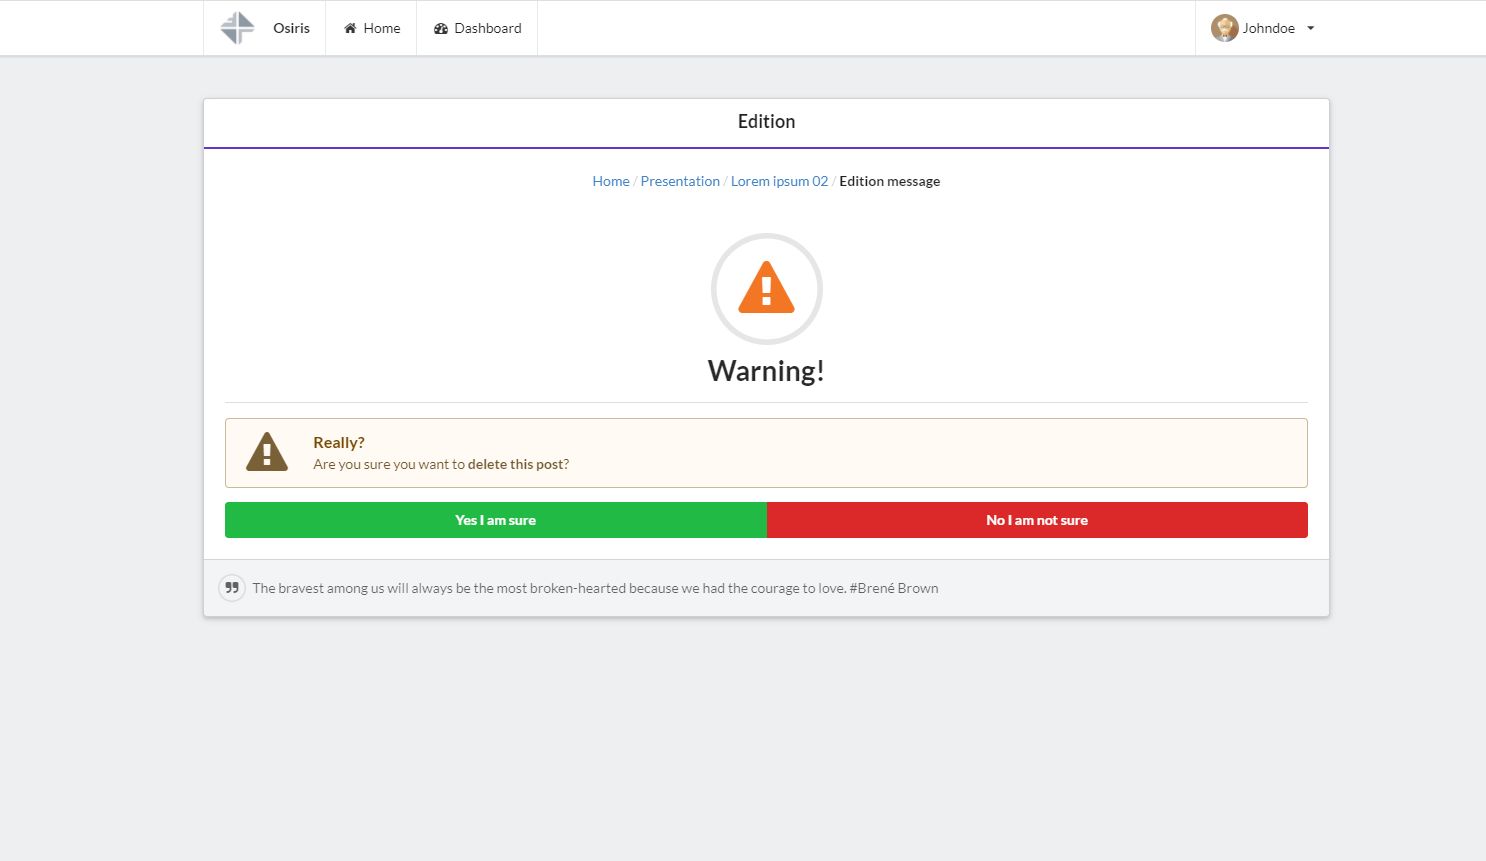Click the quote icon in the footer
Image resolution: width=1486 pixels, height=861 pixels.
click(x=232, y=588)
